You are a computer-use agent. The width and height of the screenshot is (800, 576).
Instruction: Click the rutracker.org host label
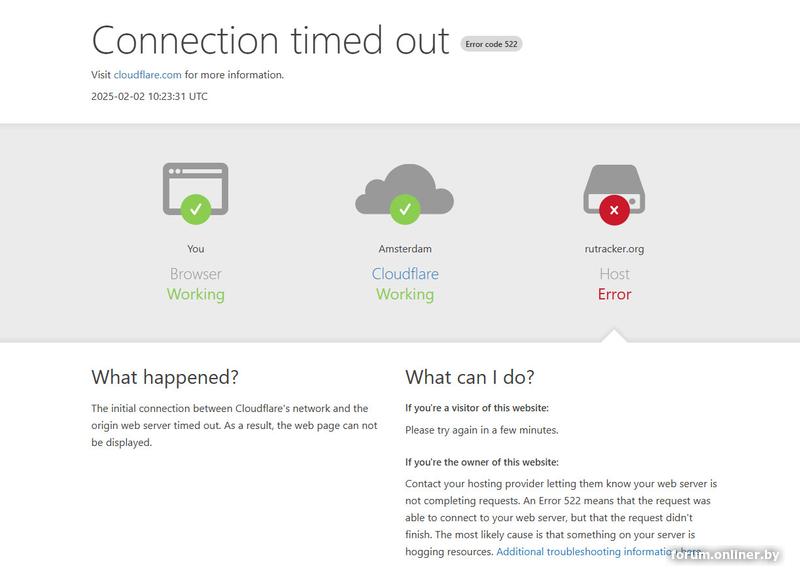click(614, 249)
